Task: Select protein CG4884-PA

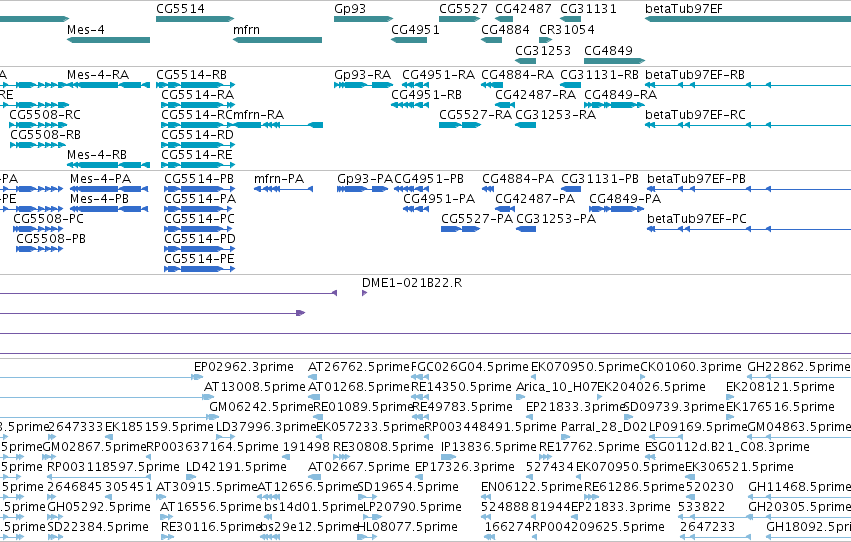Action: [488, 189]
